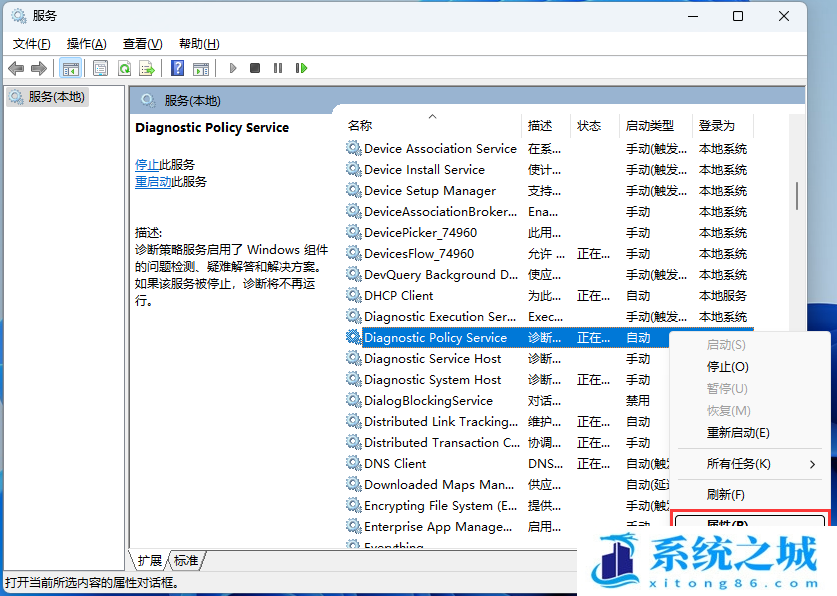Open Properties via the toolbar icon
Screen dimensions: 837x596
coord(100,68)
